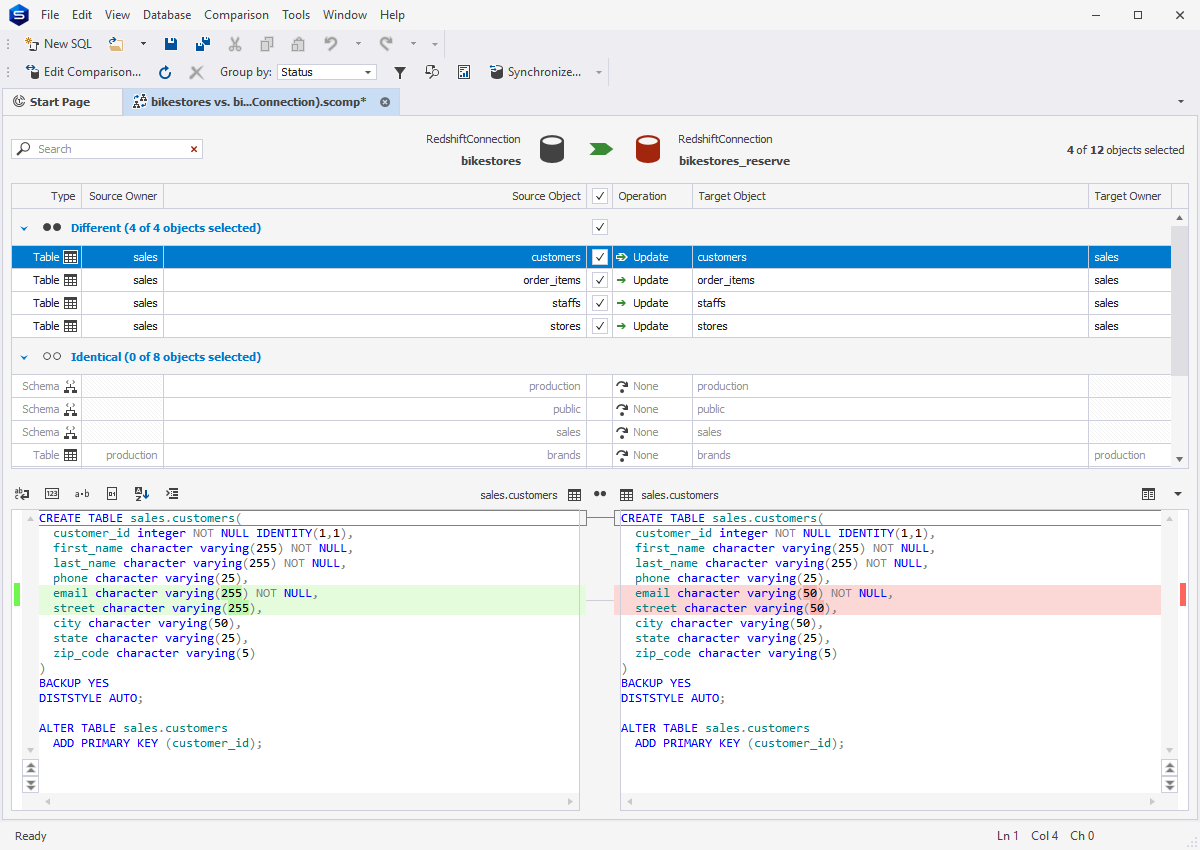Open the diff layout dropdown arrow
Viewport: 1200px width, 850px height.
pyautogui.click(x=1177, y=494)
